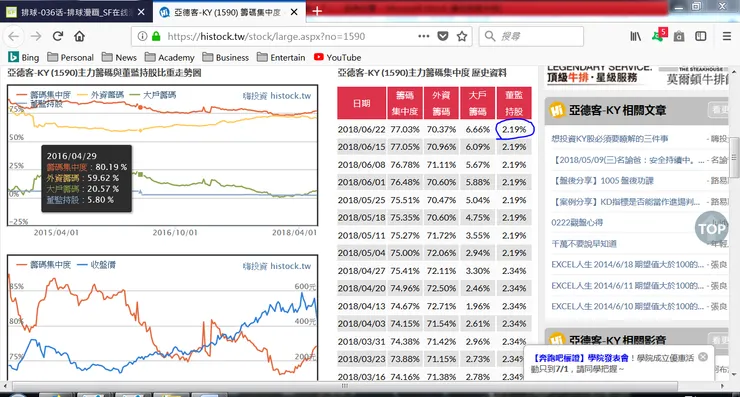Image resolution: width=740 pixels, height=397 pixels.
Task: Open the YouTube bookmark
Action: pos(337,58)
